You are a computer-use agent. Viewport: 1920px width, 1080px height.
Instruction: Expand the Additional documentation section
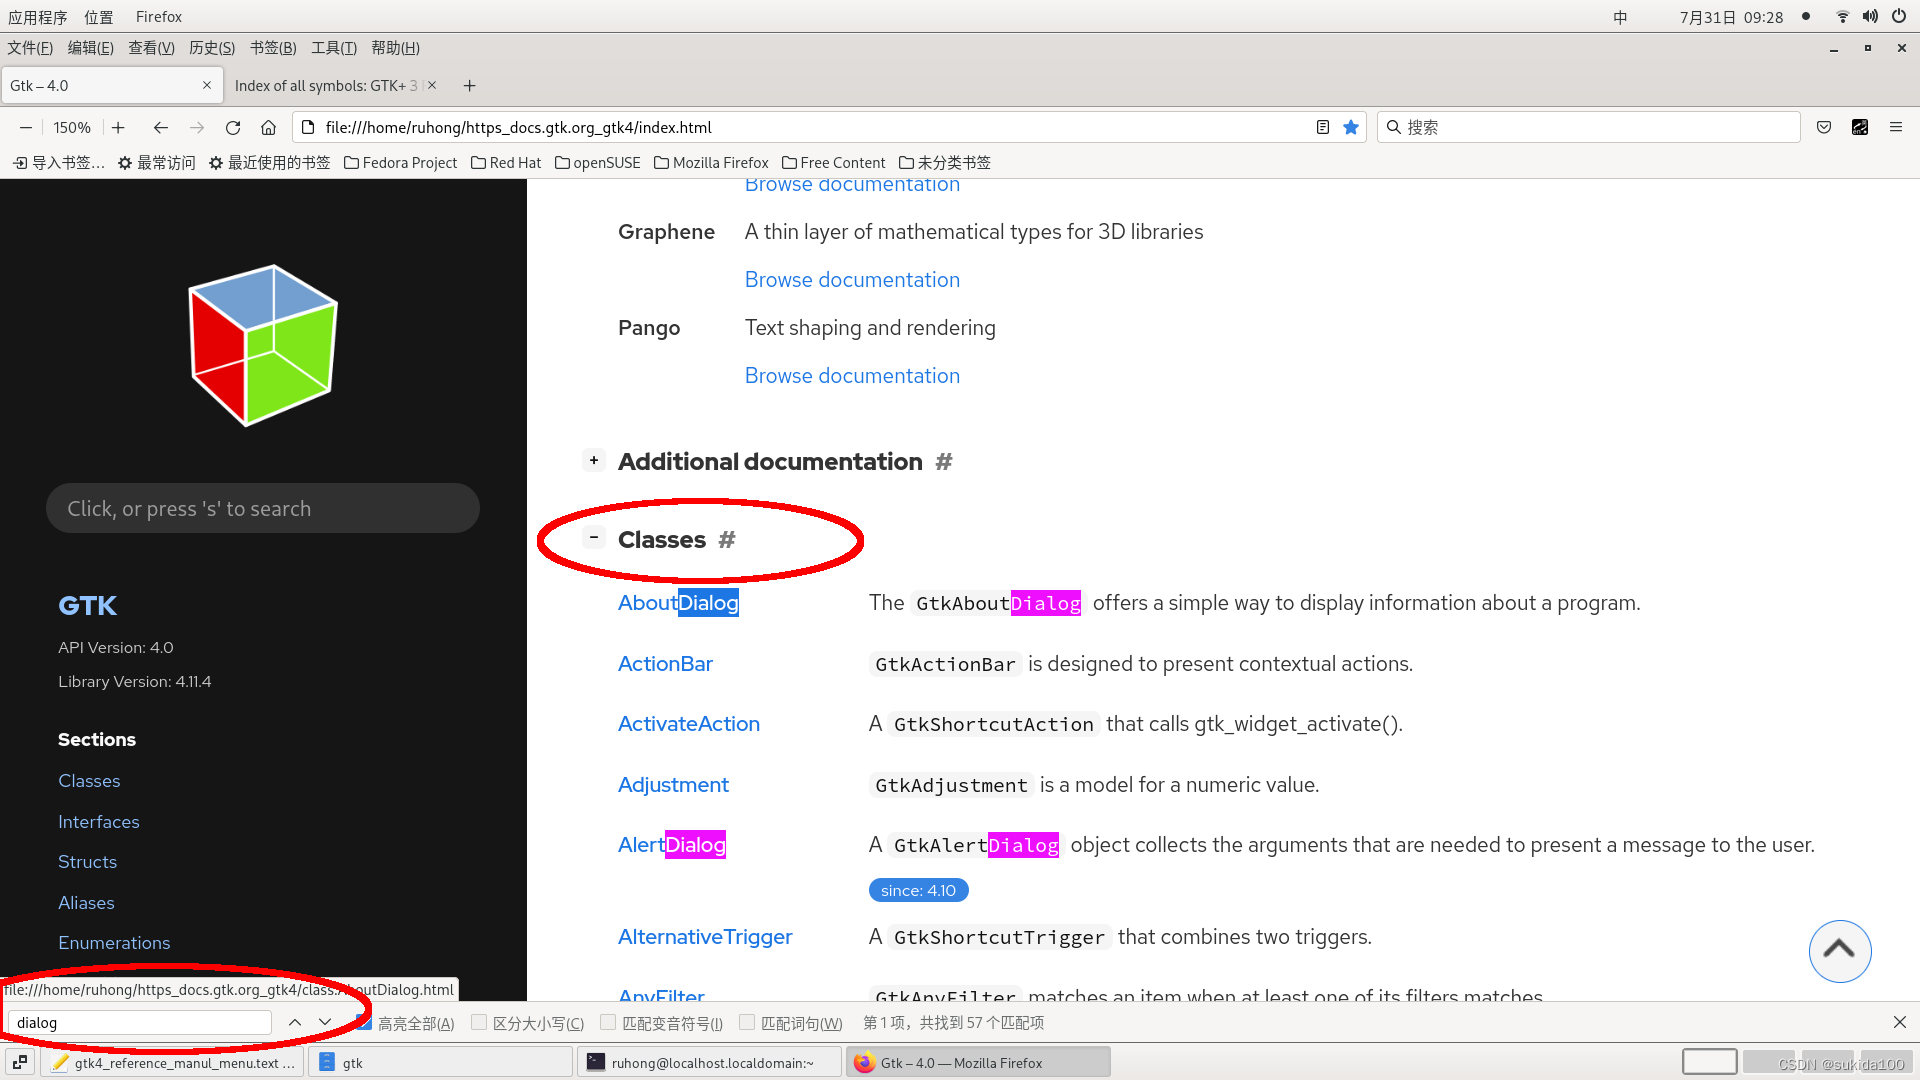coord(593,459)
